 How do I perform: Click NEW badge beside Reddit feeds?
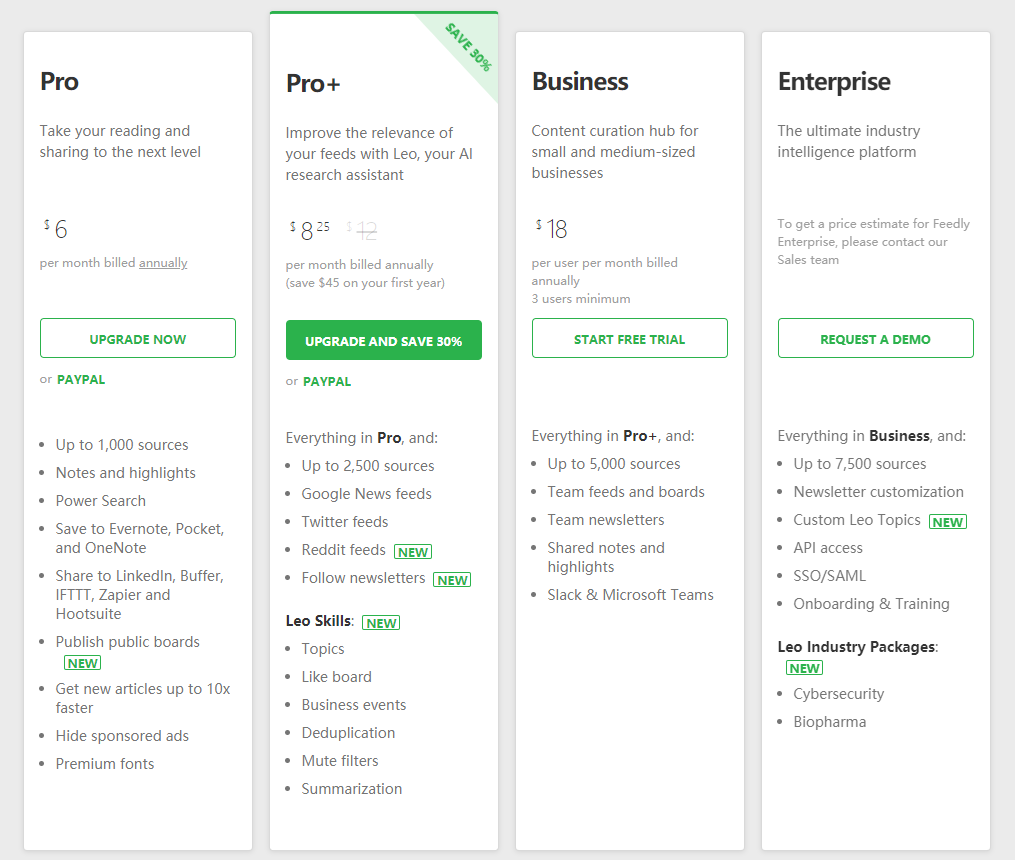(413, 552)
